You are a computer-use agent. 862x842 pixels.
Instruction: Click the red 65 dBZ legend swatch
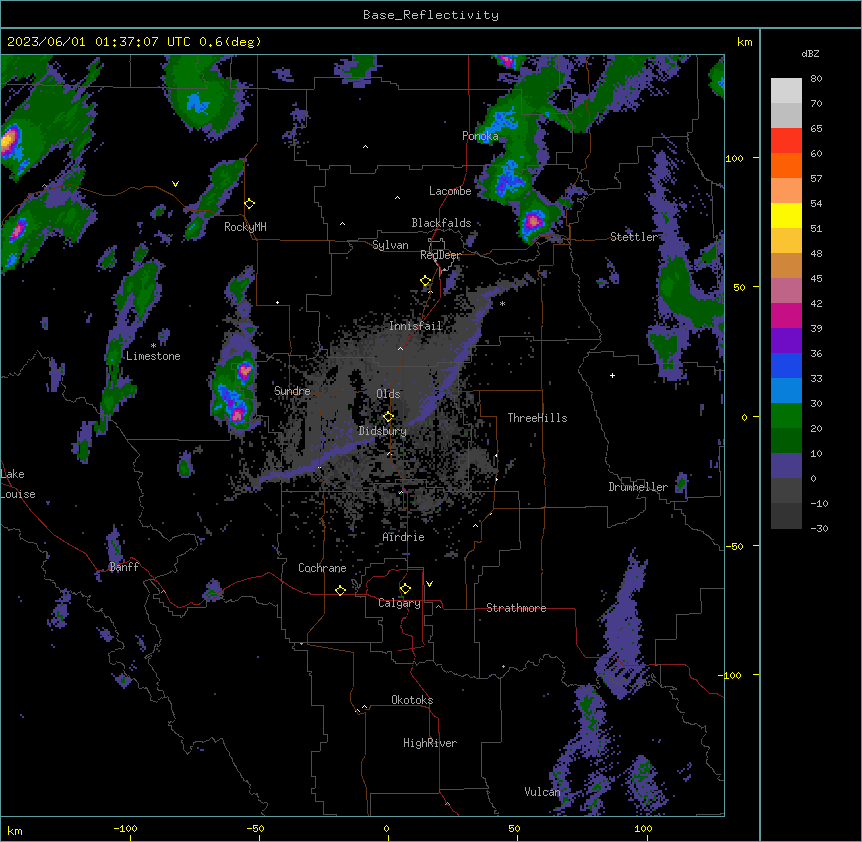(786, 140)
